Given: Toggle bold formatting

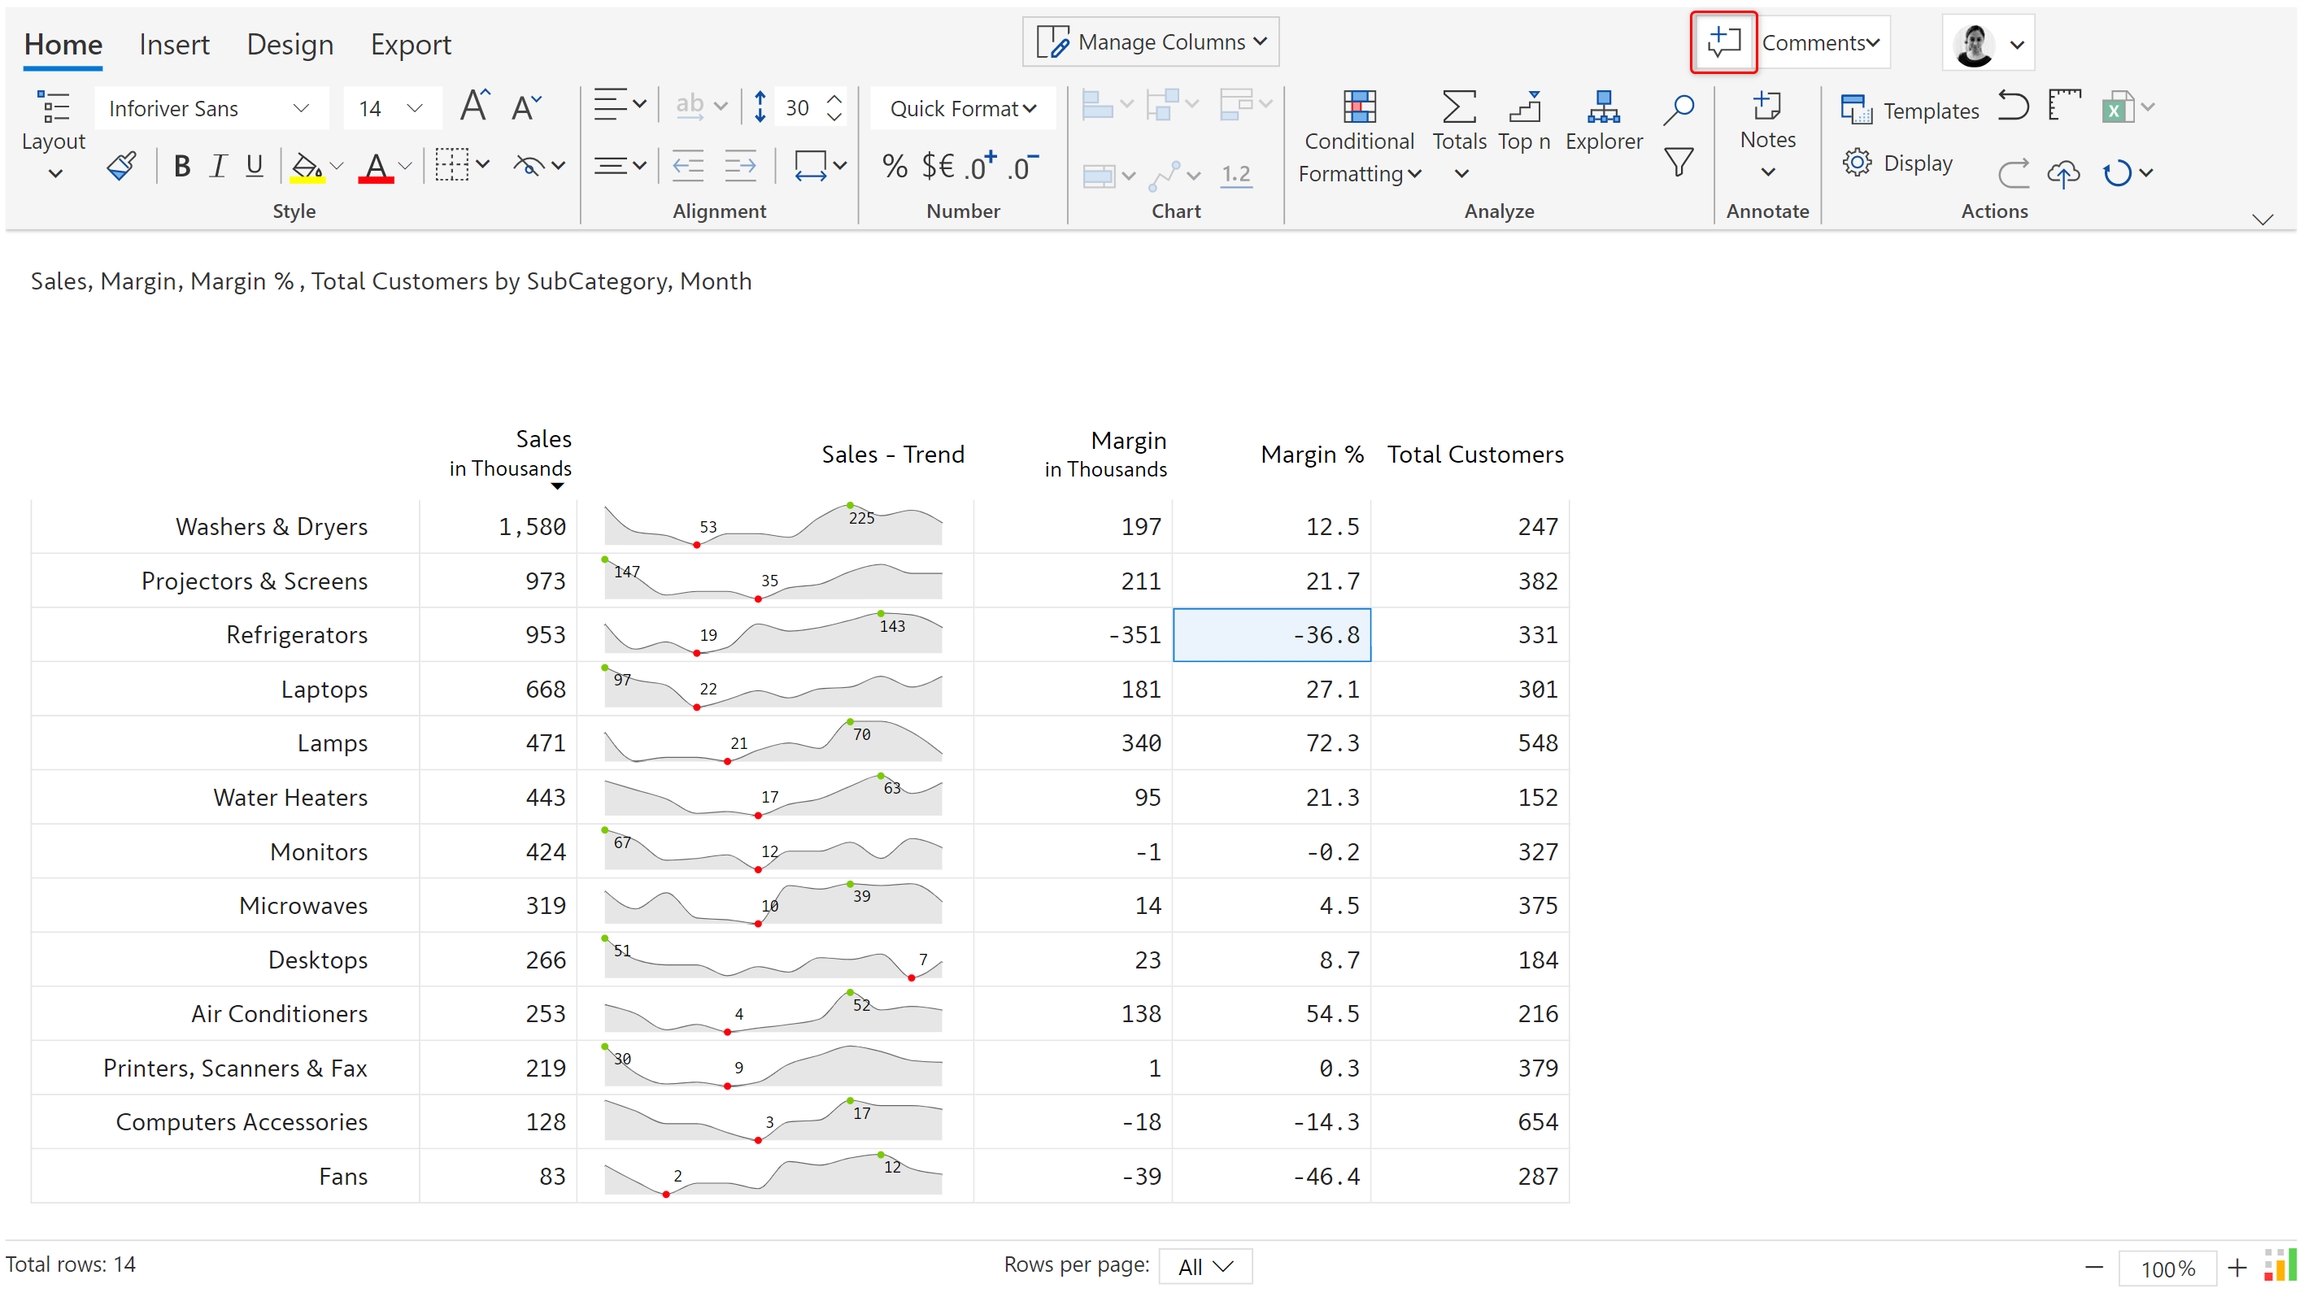Looking at the screenshot, I should click(x=181, y=166).
